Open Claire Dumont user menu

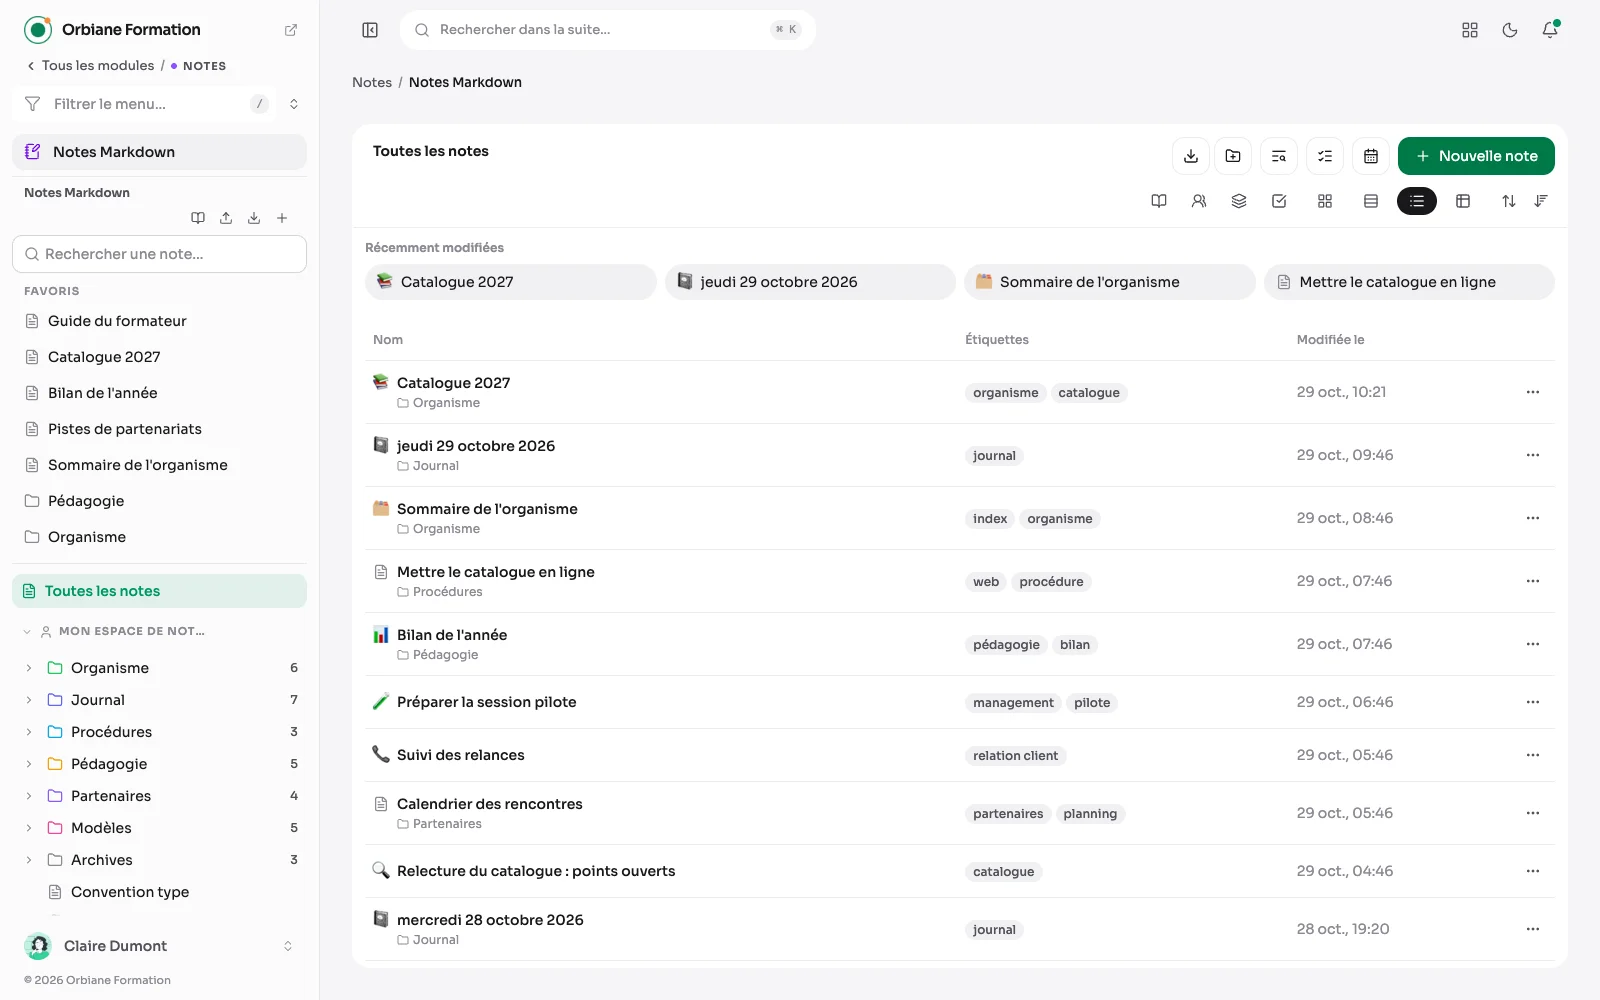point(160,946)
